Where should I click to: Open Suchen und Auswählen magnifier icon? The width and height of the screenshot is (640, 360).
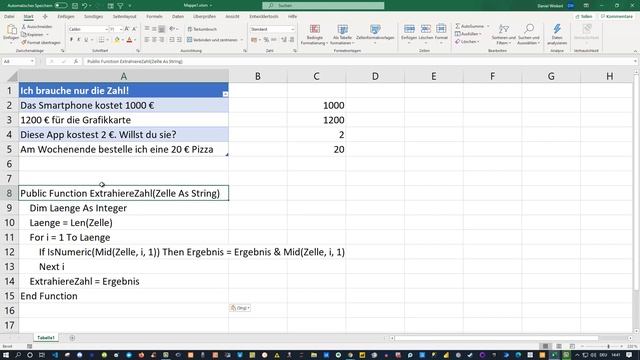point(529,29)
